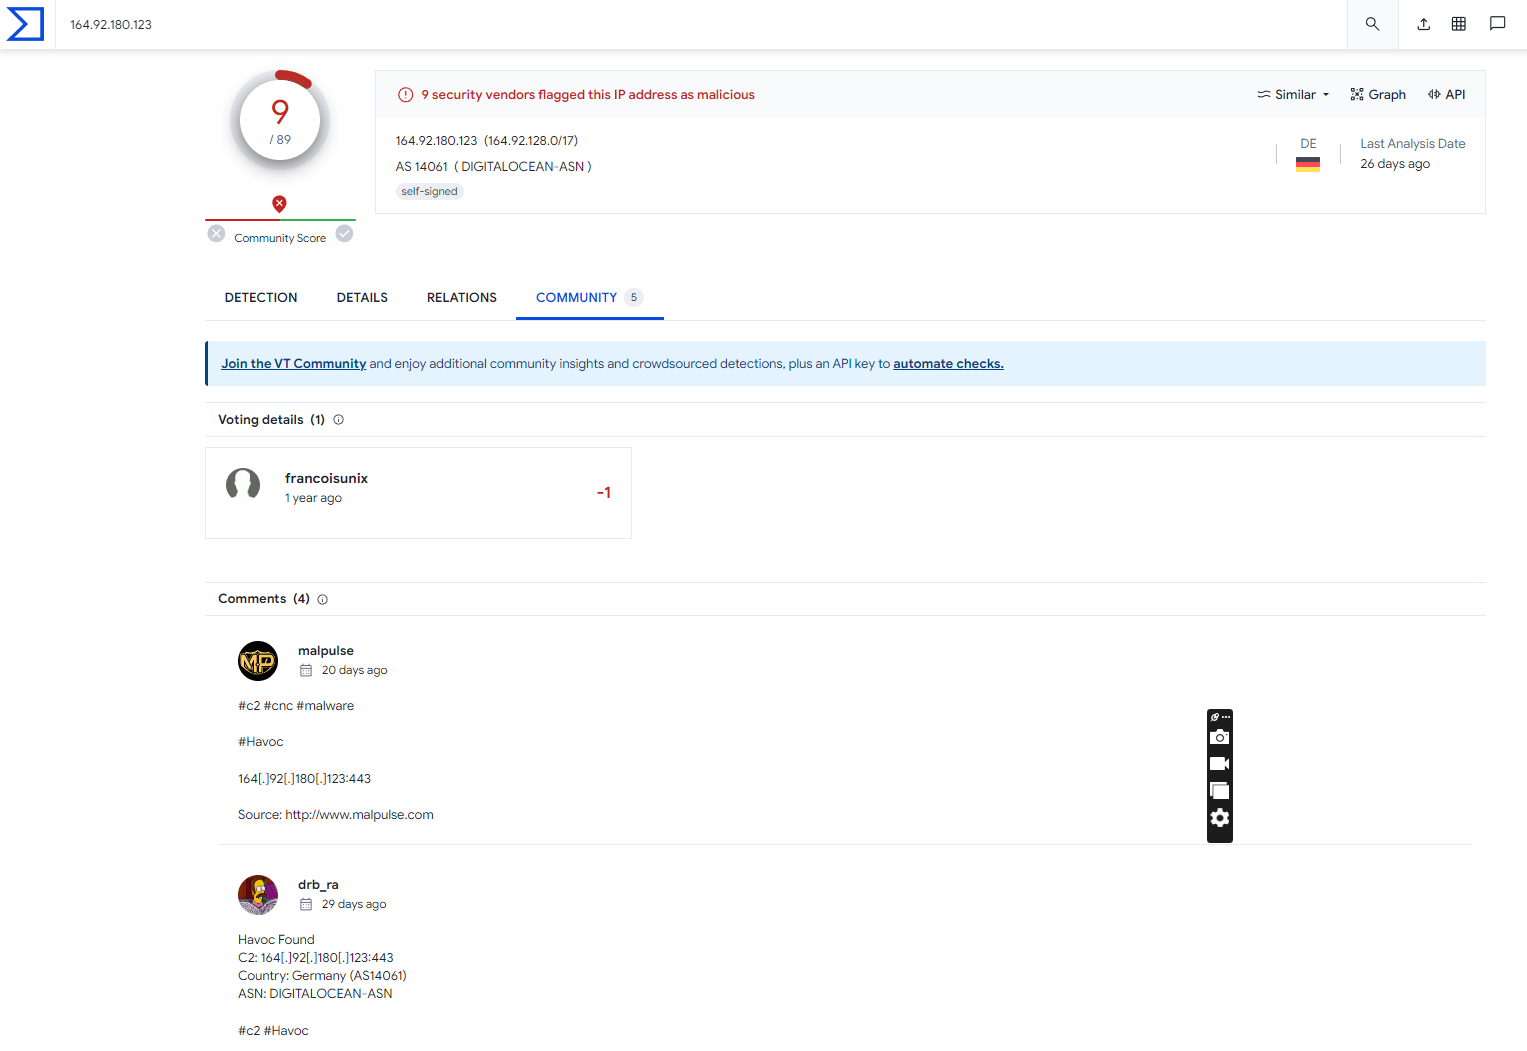
Task: Click the Comments info icon
Action: 322,600
